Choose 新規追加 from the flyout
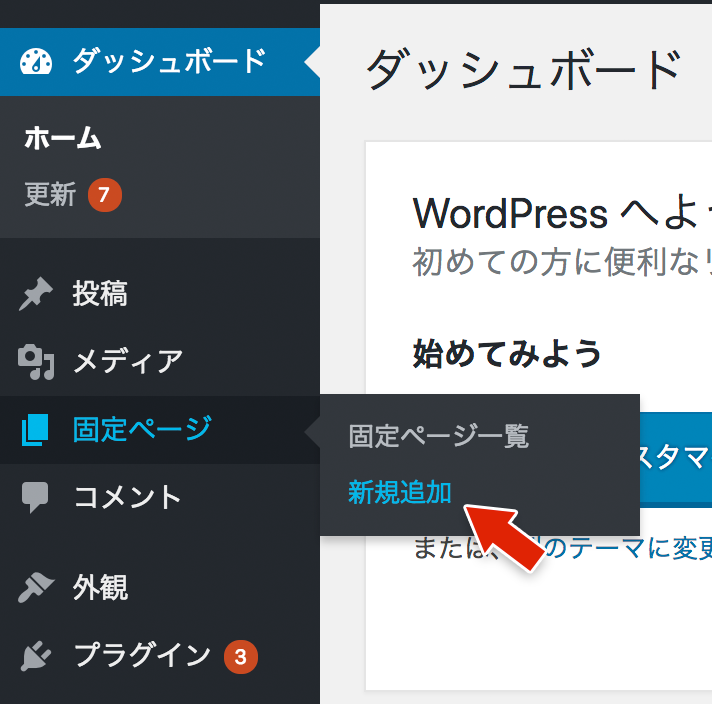The height and width of the screenshot is (704, 712). 400,492
